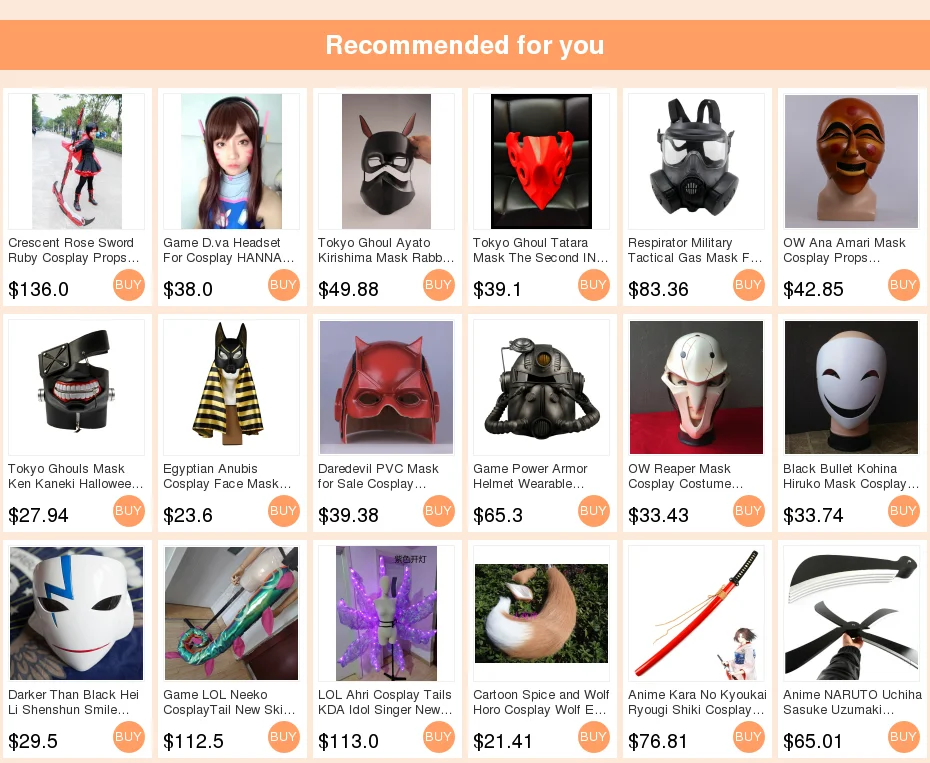Image resolution: width=930 pixels, height=763 pixels.
Task: View the Tokyo Ghouls Ken Kaneki Mask thumbnail
Action: pos(77,387)
